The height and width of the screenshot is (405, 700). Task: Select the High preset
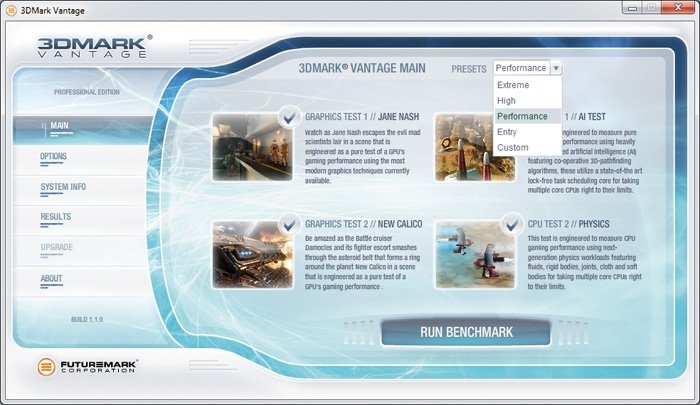click(527, 100)
